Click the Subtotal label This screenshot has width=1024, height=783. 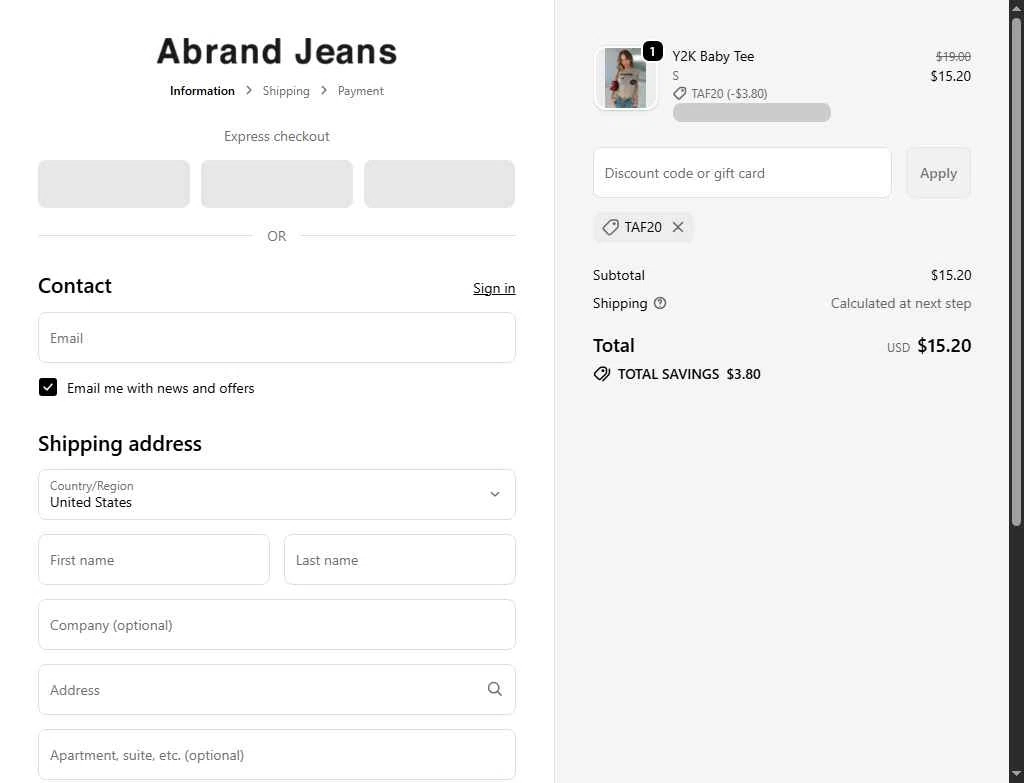click(618, 275)
